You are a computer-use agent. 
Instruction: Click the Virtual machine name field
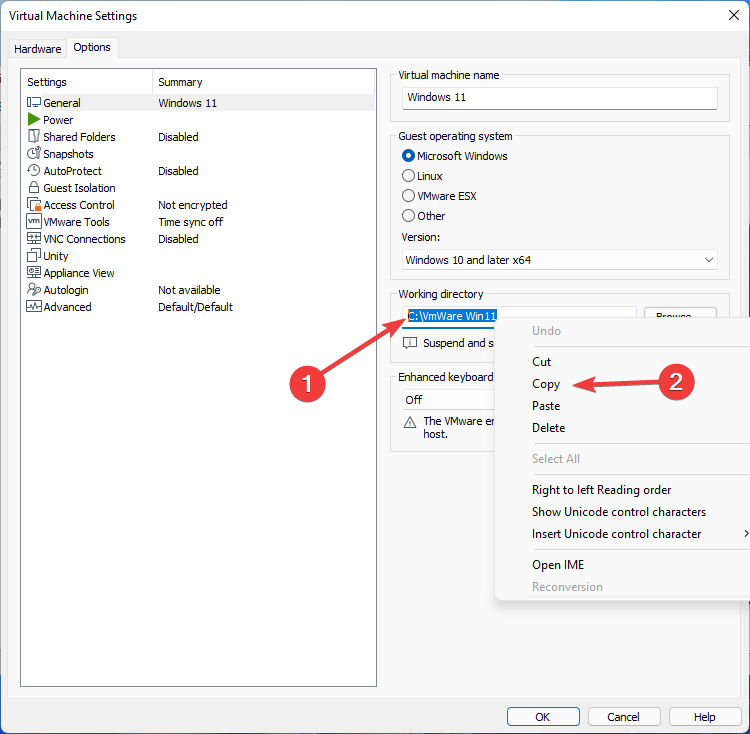pyautogui.click(x=560, y=98)
